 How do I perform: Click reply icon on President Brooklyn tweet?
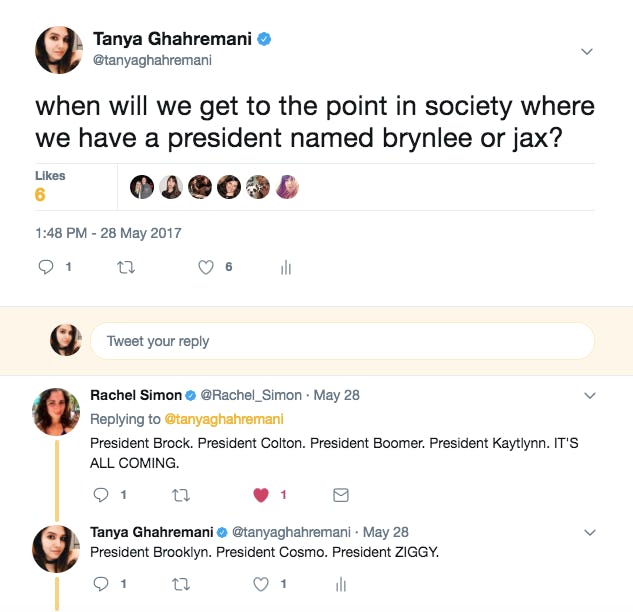point(101,584)
